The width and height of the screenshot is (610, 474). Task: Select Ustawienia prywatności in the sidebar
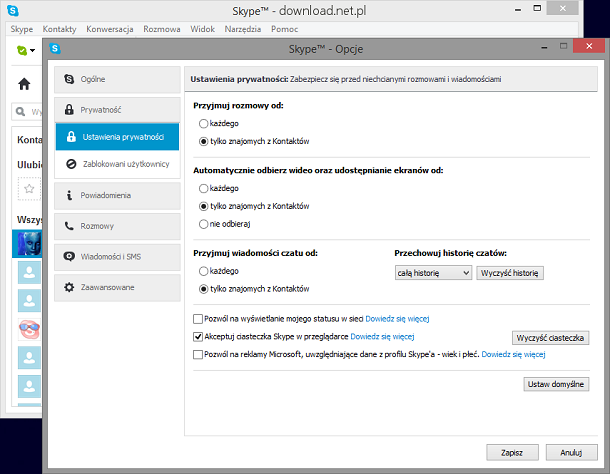tap(117, 137)
